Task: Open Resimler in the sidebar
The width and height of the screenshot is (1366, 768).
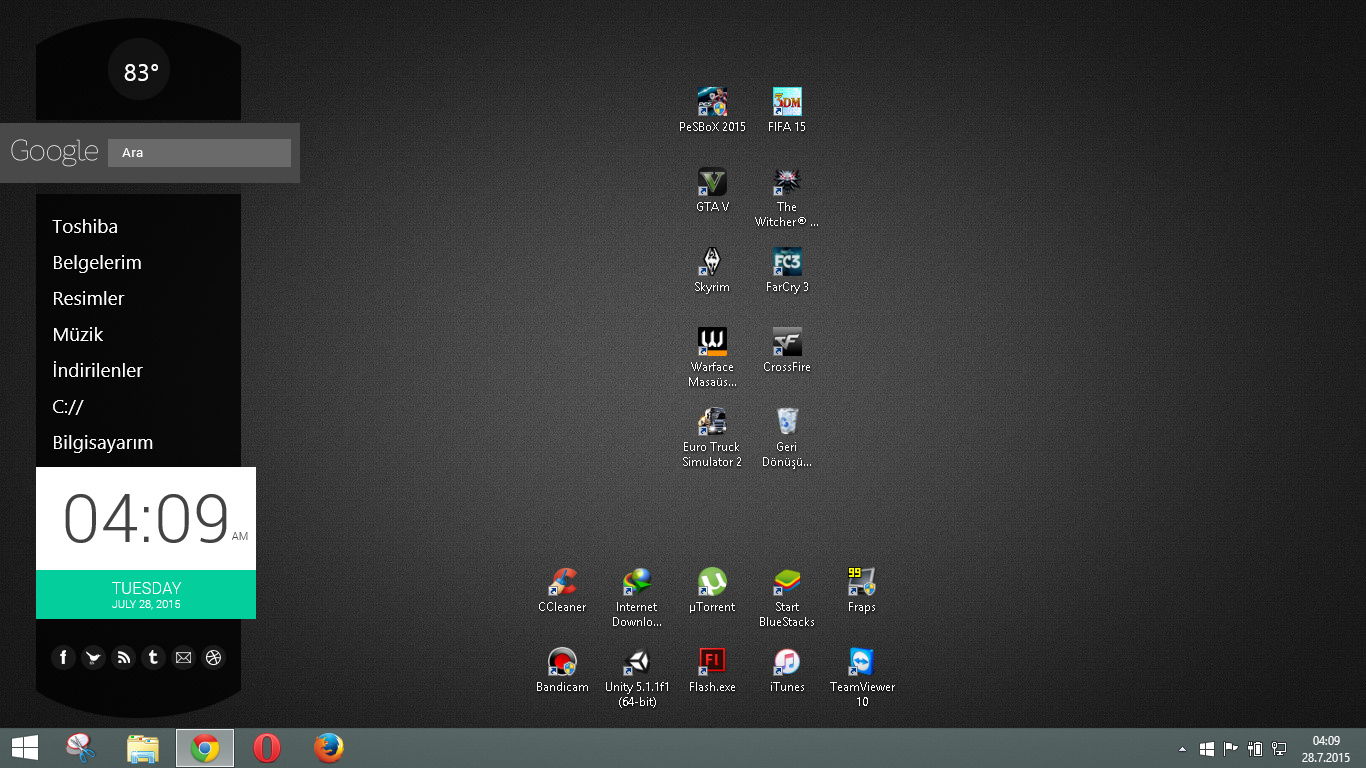Action: coord(88,299)
